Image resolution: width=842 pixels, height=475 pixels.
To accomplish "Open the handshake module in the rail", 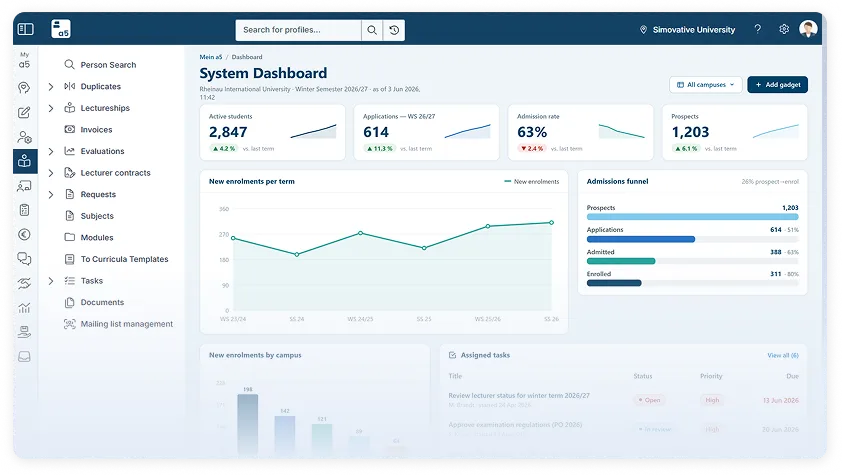I will pos(24,283).
